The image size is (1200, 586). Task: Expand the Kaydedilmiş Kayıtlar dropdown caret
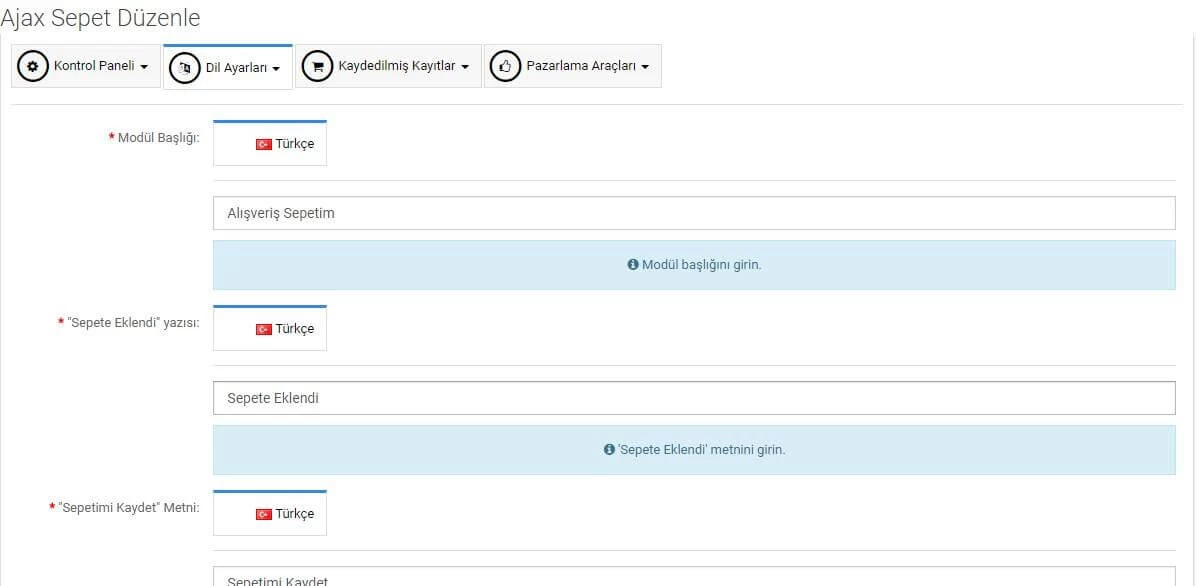pos(465,67)
